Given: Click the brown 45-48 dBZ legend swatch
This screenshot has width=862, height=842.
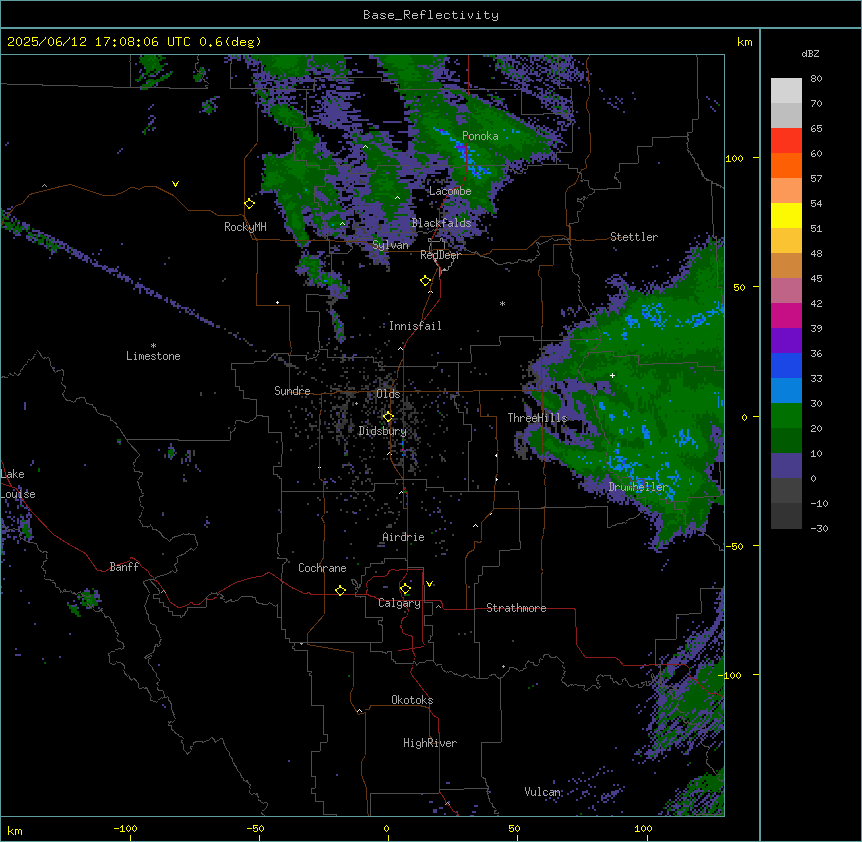Looking at the screenshot, I should [x=786, y=265].
